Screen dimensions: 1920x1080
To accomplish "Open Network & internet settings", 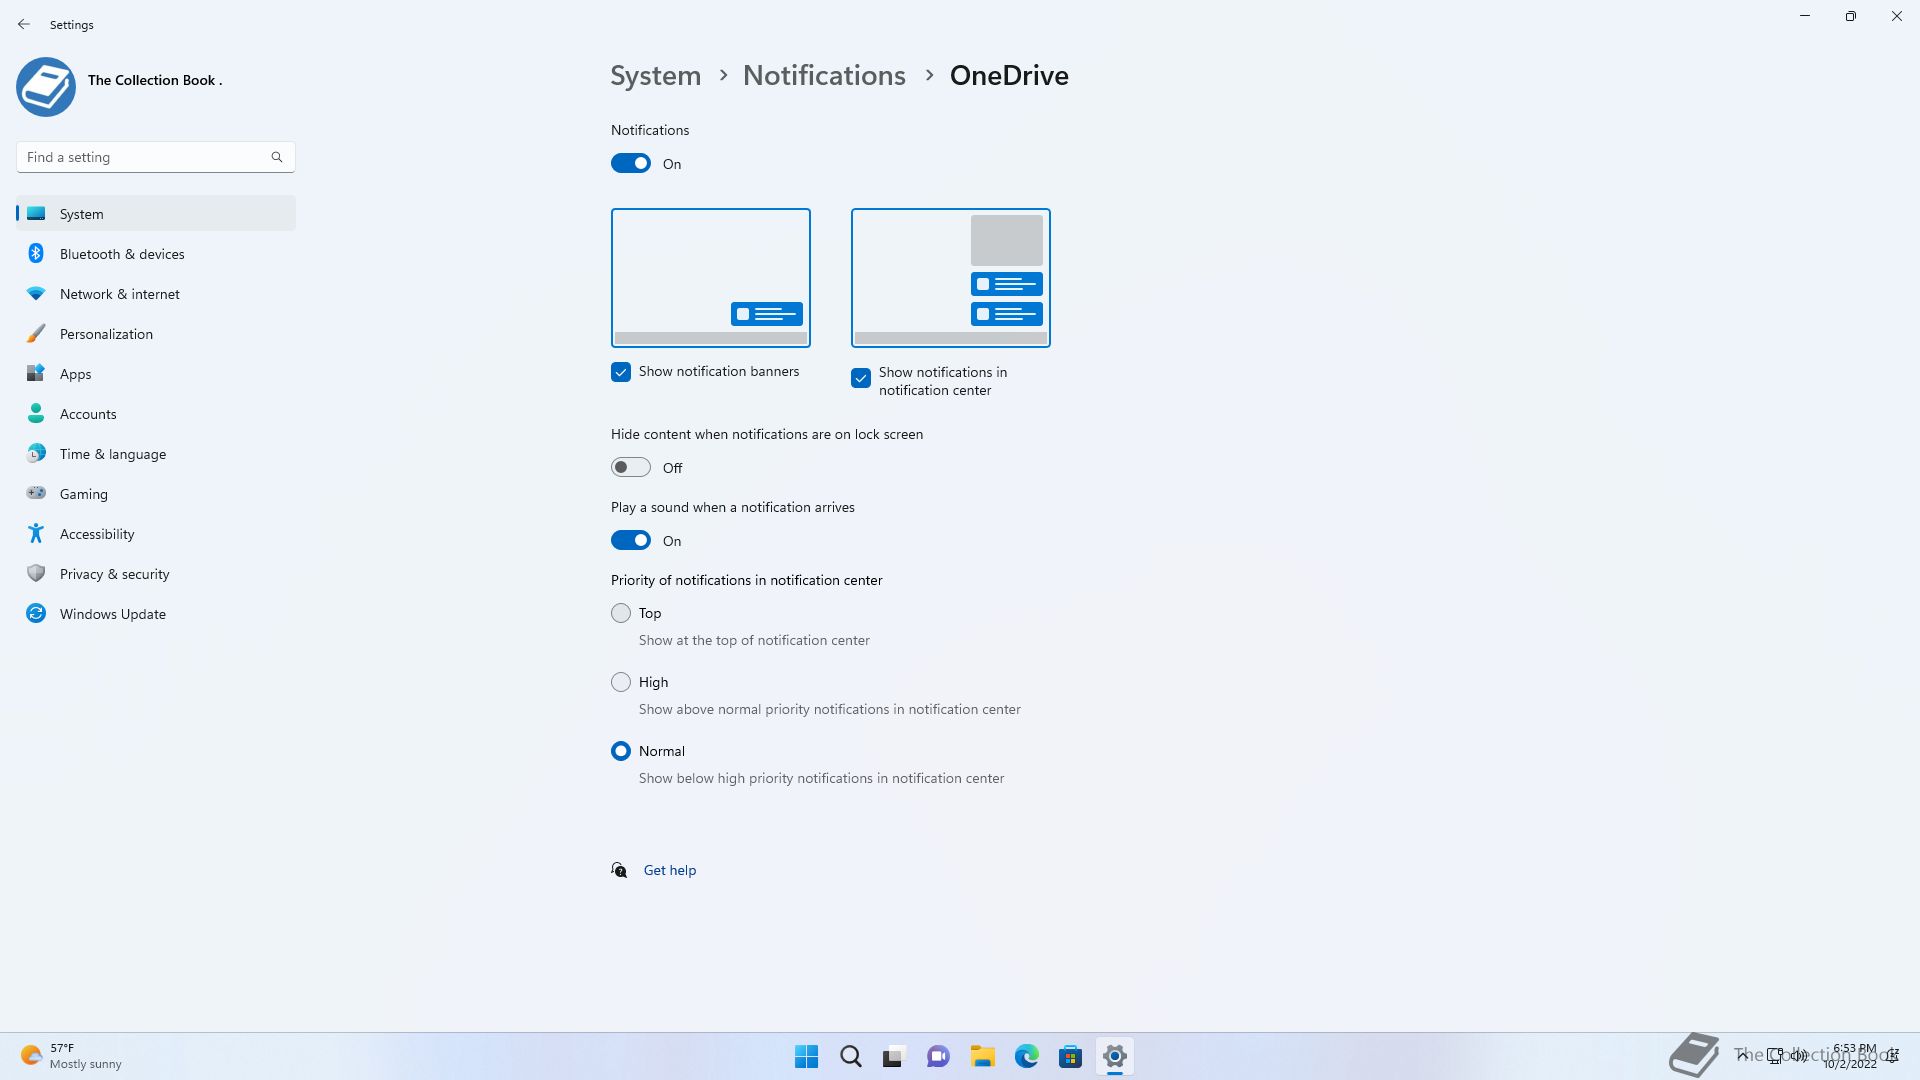I will [156, 293].
